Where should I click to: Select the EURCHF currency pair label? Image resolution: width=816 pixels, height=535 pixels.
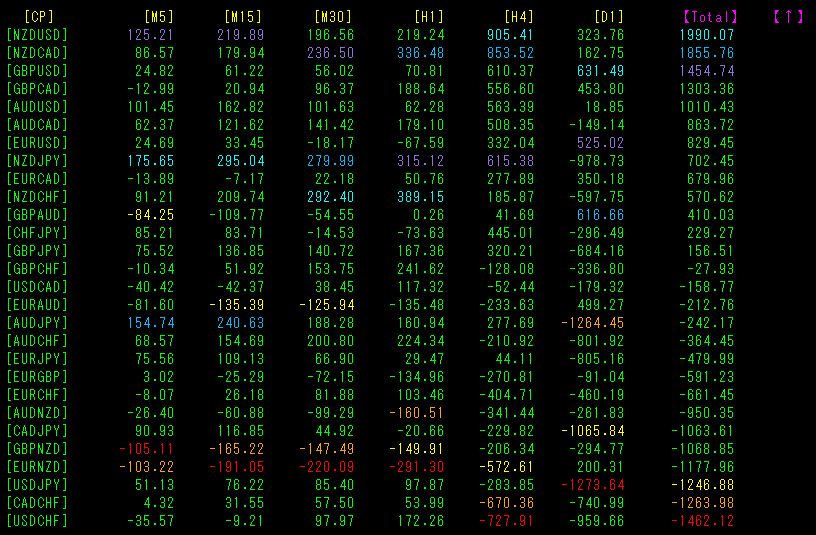point(37,396)
